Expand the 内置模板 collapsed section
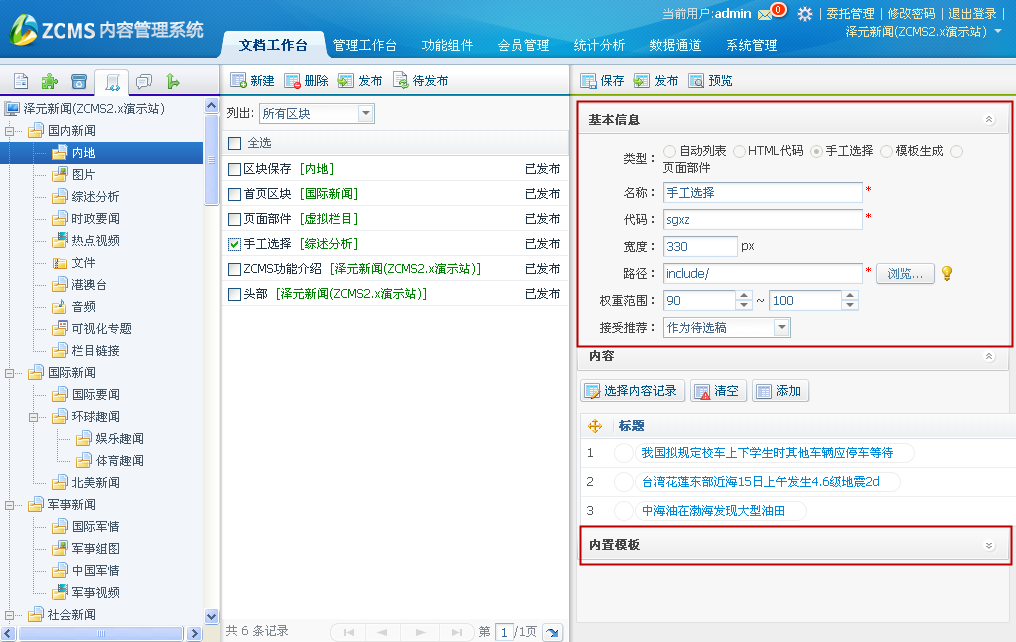Image resolution: width=1016 pixels, height=642 pixels. click(989, 545)
